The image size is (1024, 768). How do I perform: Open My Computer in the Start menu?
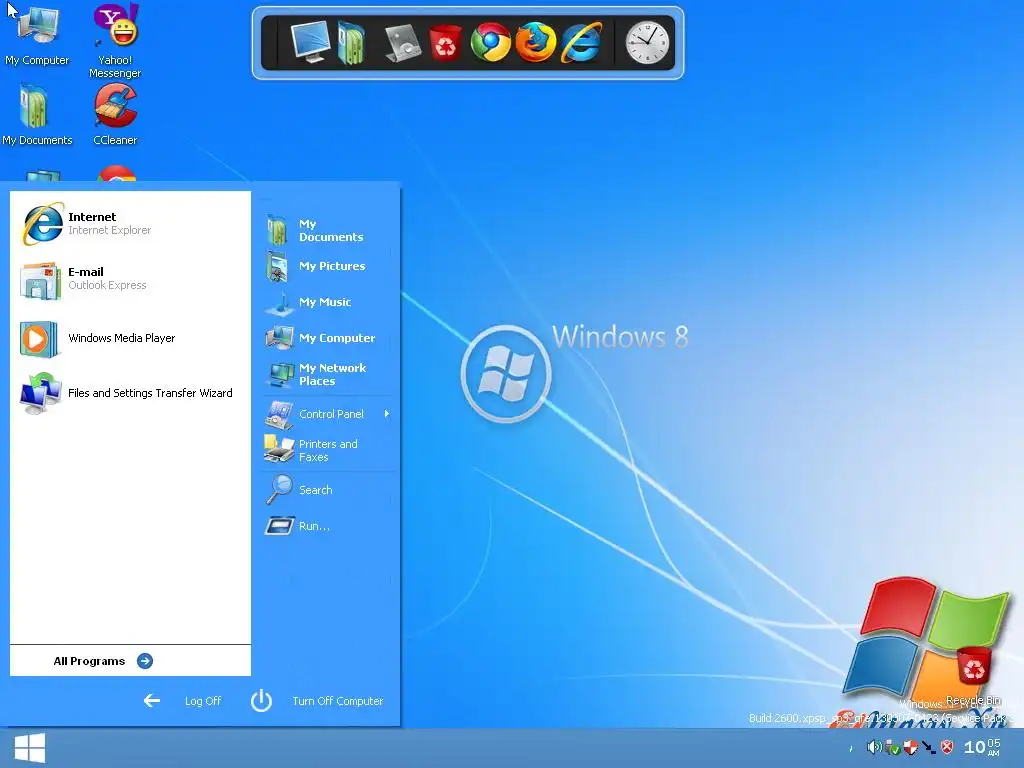pyautogui.click(x=328, y=338)
